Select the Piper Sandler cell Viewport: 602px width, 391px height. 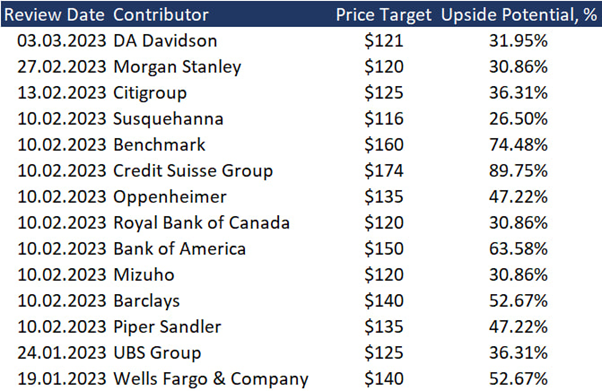[167, 327]
